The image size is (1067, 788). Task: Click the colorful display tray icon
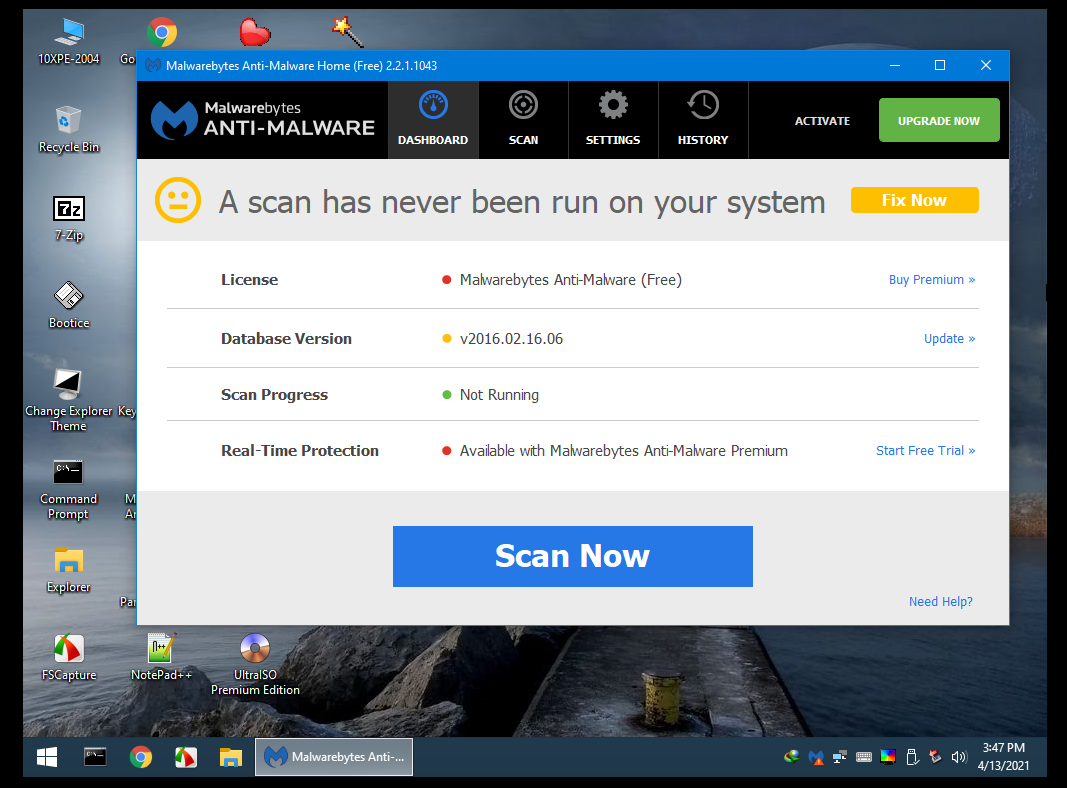(x=888, y=757)
